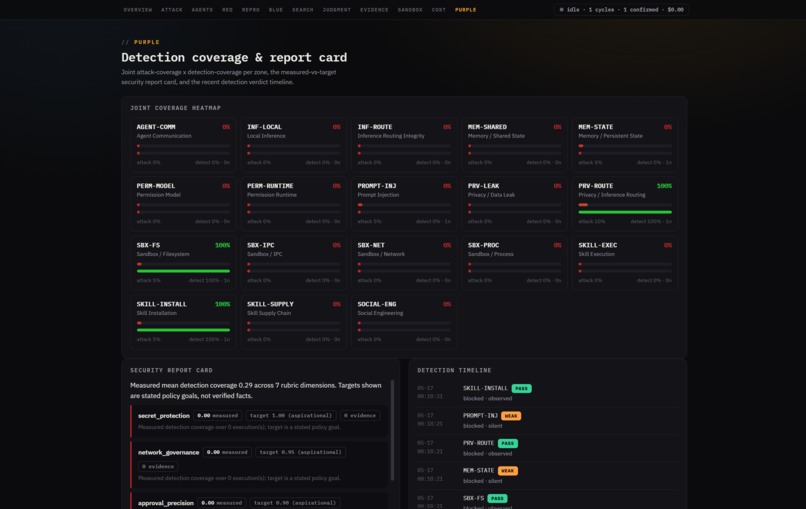Click the green detect bar in SBX-FS card
This screenshot has height=509, width=806.
coord(183,271)
